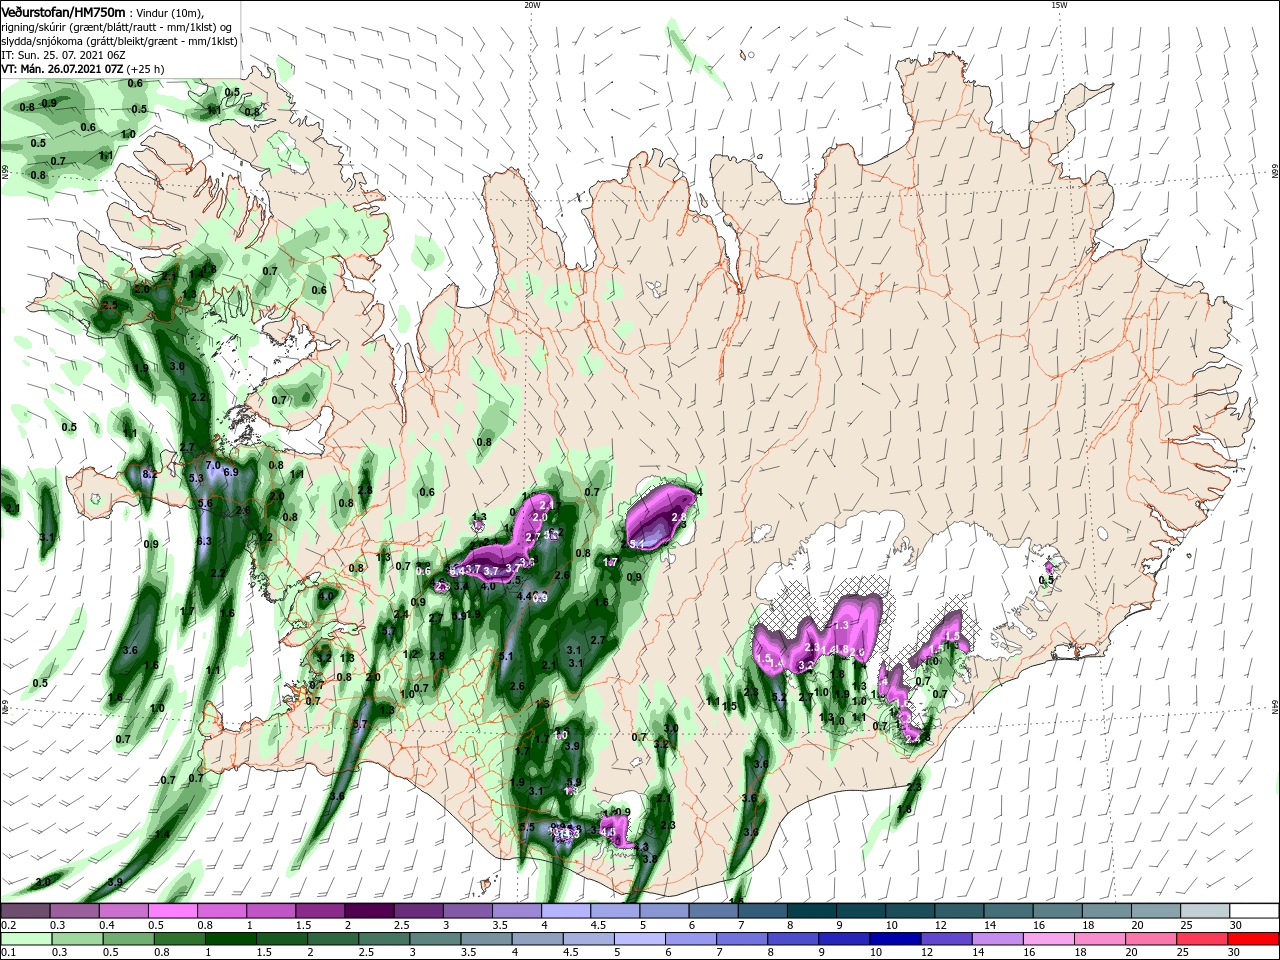Click the '(+25 h)' forecast offset text
This screenshot has width=1280, height=960.
[x=146, y=69]
